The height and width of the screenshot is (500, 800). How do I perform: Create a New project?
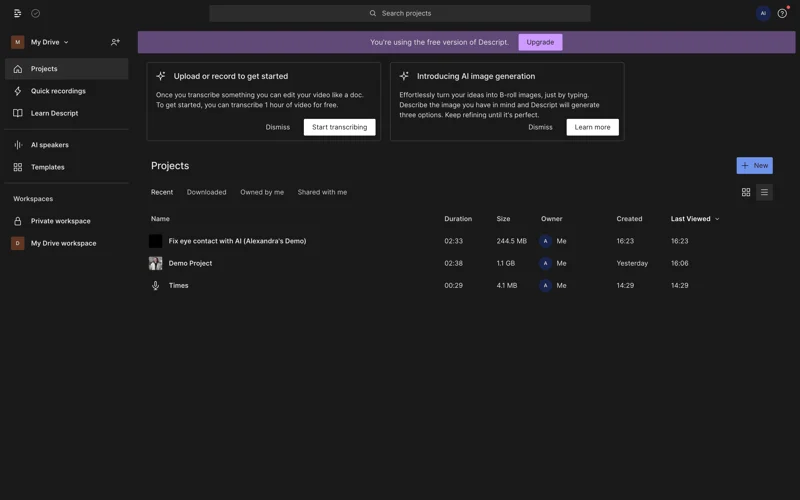coord(754,165)
